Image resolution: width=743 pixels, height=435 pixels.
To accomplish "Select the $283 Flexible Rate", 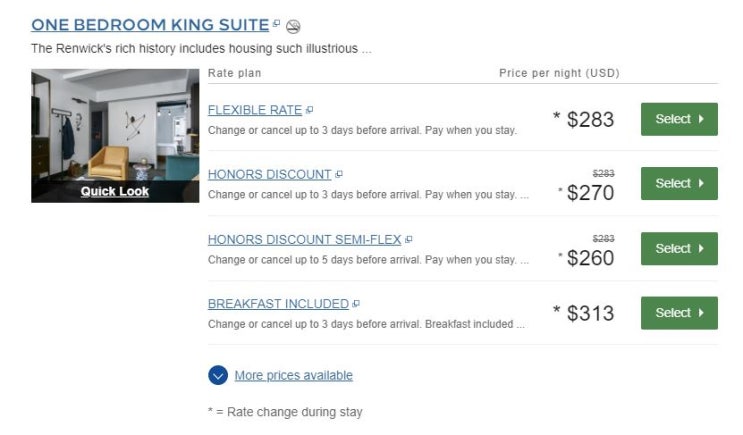I will pyautogui.click(x=679, y=119).
